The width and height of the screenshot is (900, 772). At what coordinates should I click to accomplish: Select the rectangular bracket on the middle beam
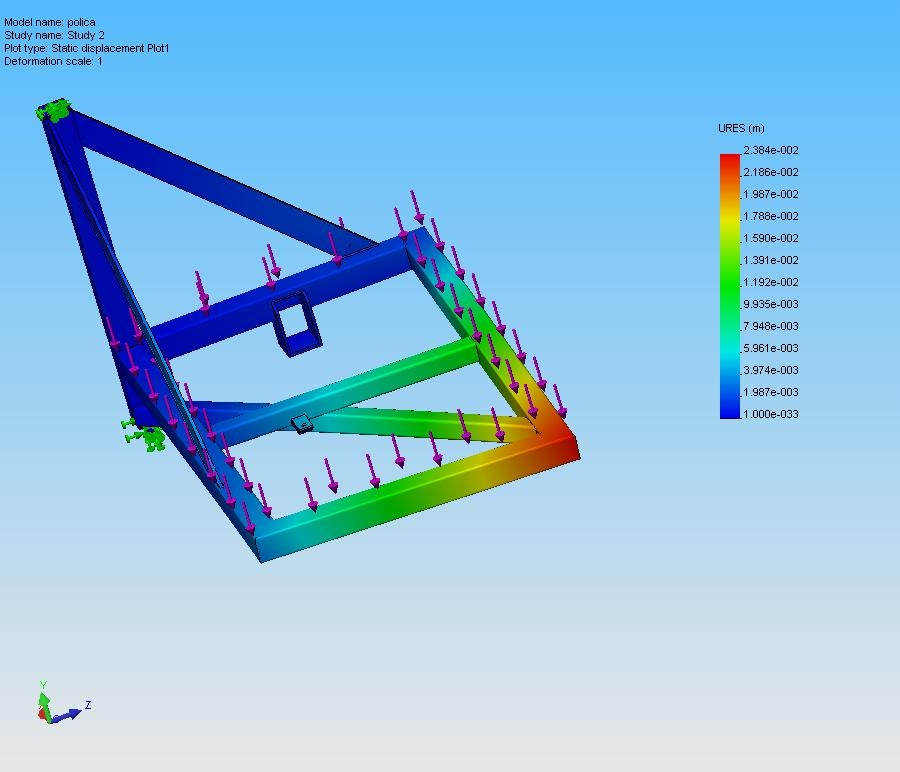click(296, 323)
